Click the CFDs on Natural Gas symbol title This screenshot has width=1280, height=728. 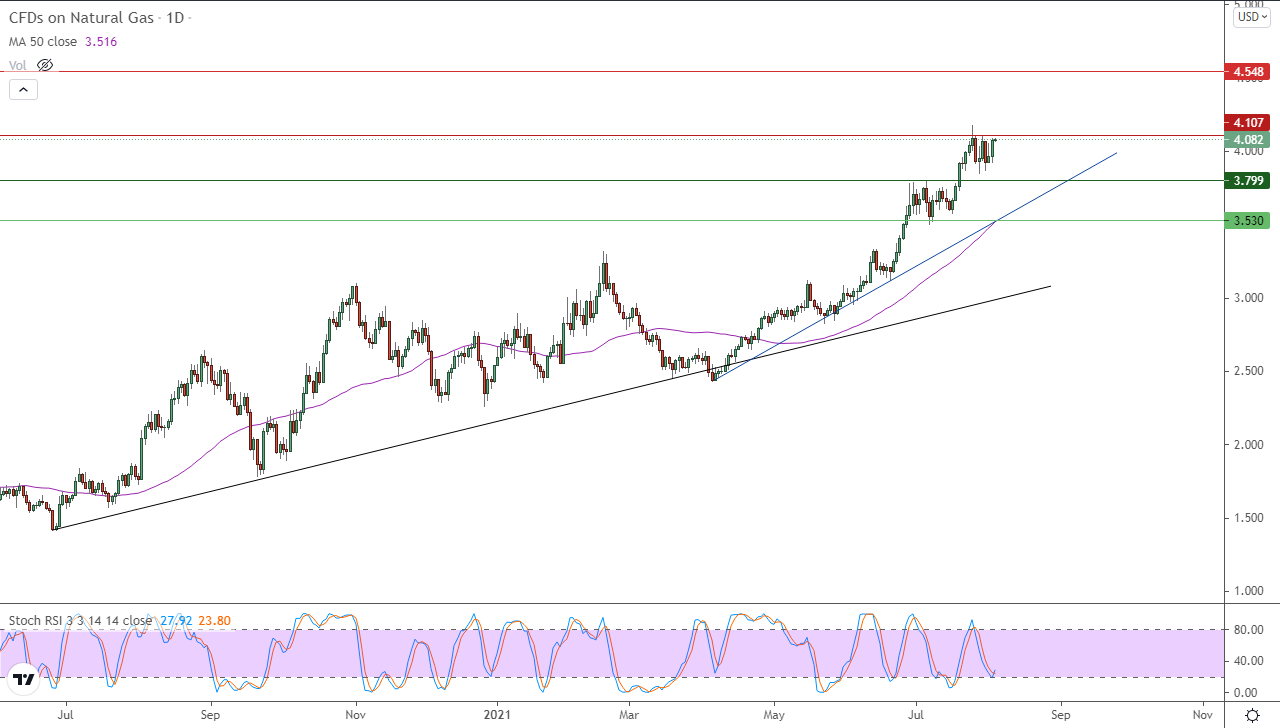point(81,18)
